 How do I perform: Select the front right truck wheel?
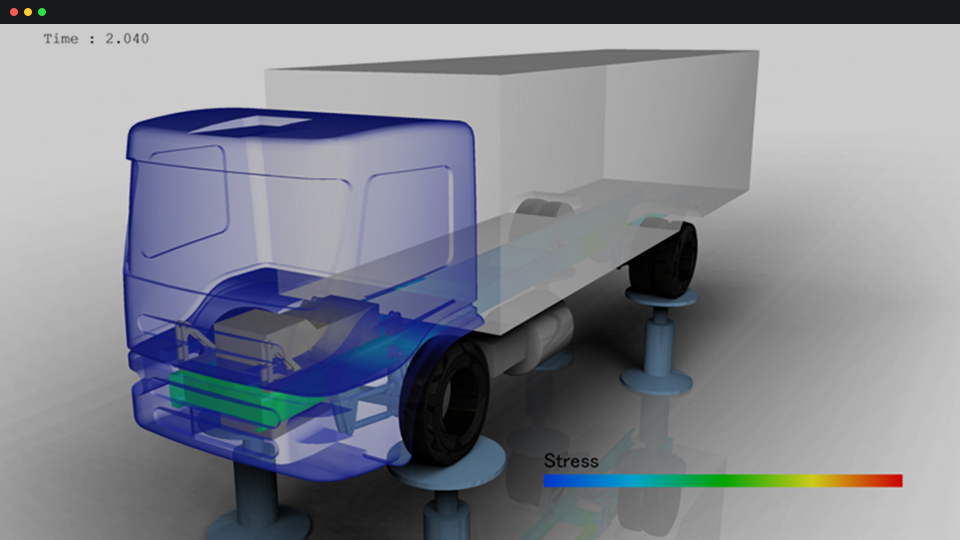tap(446, 401)
